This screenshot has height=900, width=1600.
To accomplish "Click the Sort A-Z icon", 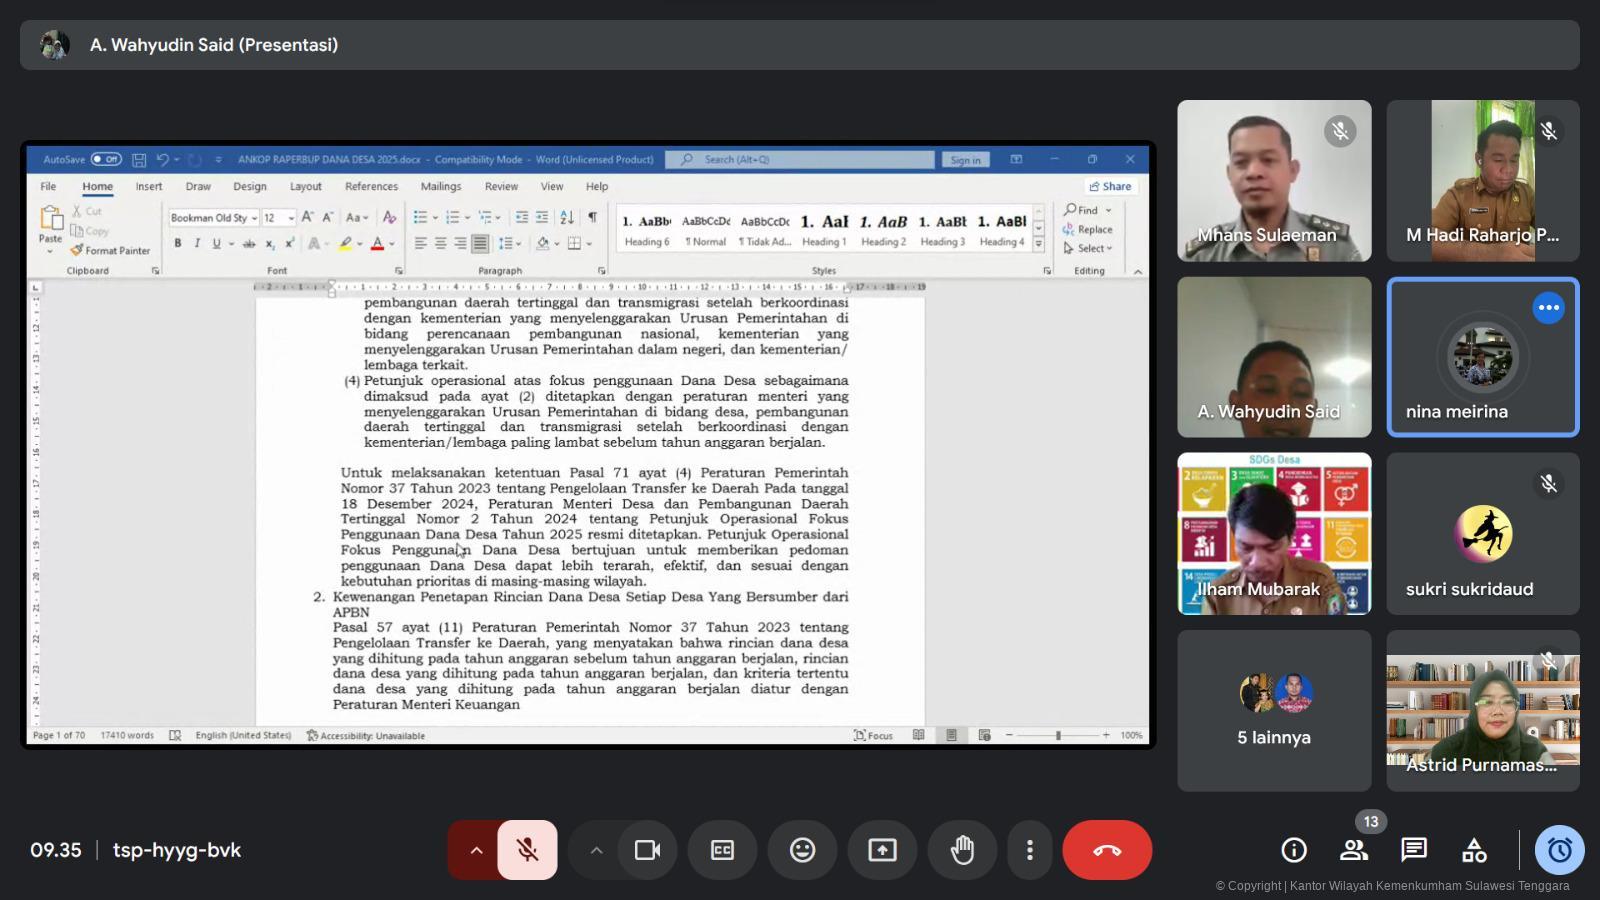I will click(x=567, y=217).
